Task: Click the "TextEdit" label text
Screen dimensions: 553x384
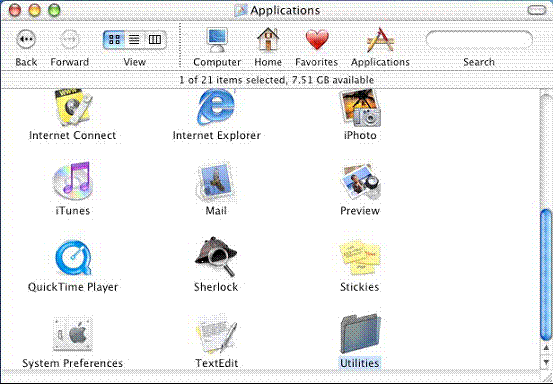Action: 217,363
